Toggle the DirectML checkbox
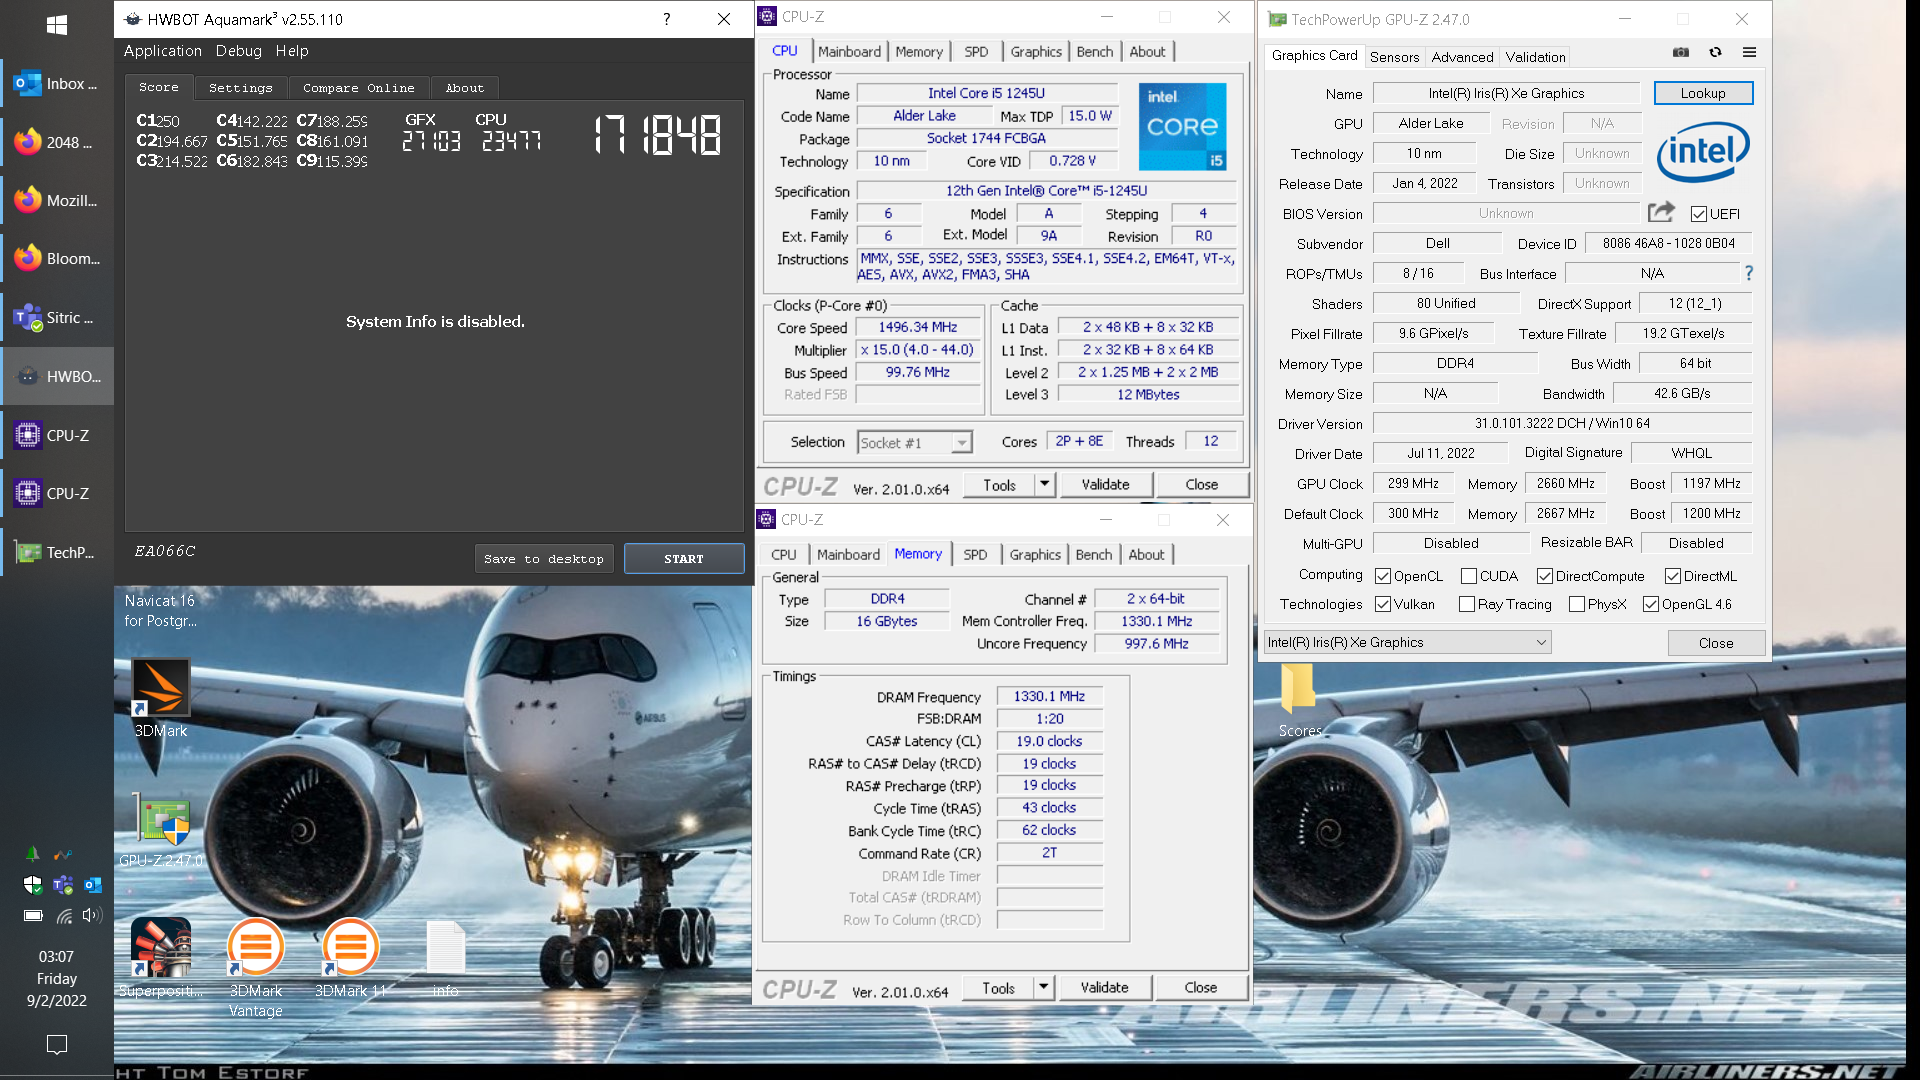This screenshot has height=1080, width=1920. (1673, 576)
